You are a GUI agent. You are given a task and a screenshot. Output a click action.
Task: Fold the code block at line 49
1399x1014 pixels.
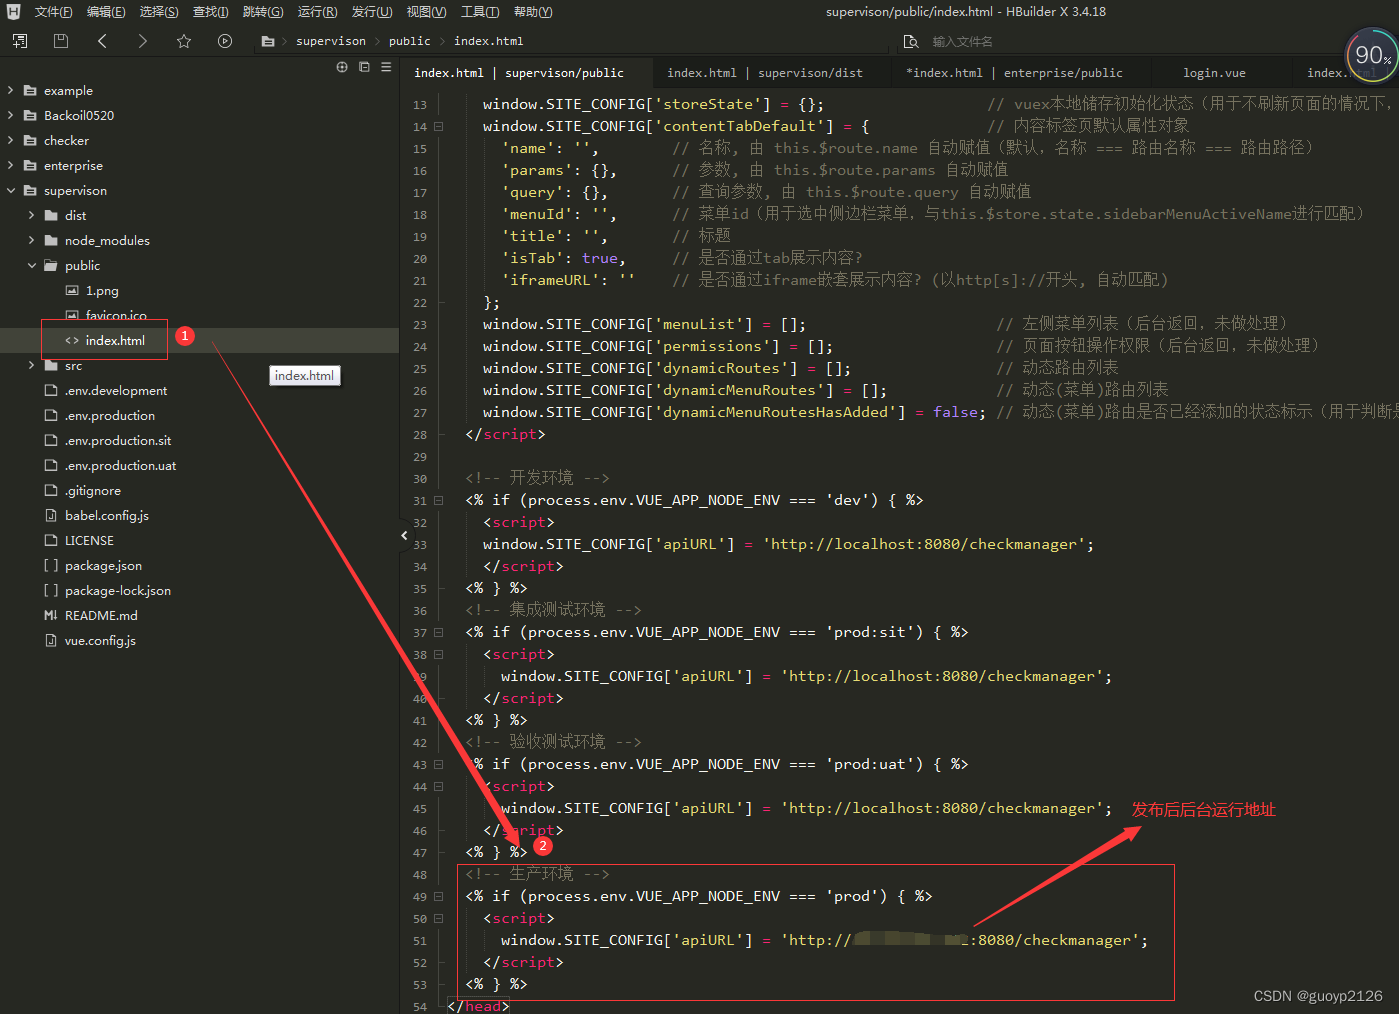coord(438,897)
